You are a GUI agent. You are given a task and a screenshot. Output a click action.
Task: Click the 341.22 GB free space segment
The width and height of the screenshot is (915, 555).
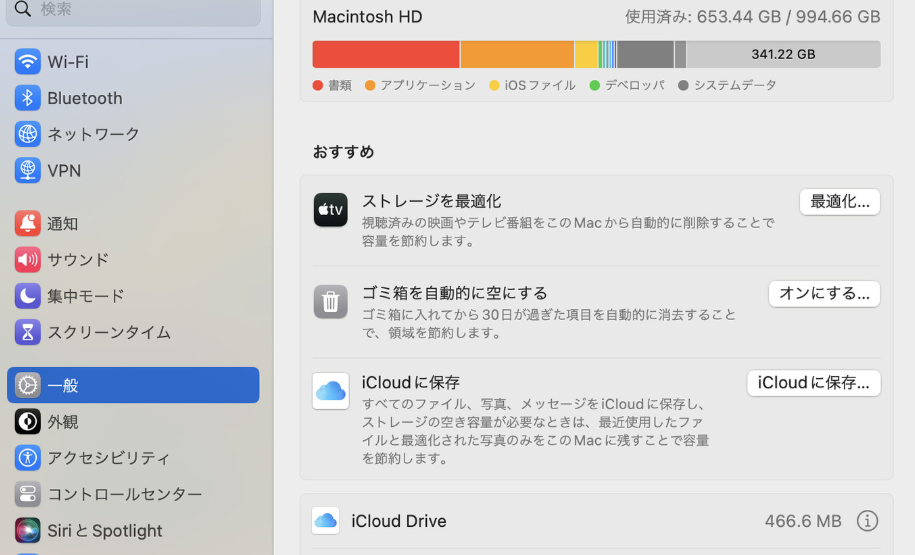click(783, 54)
